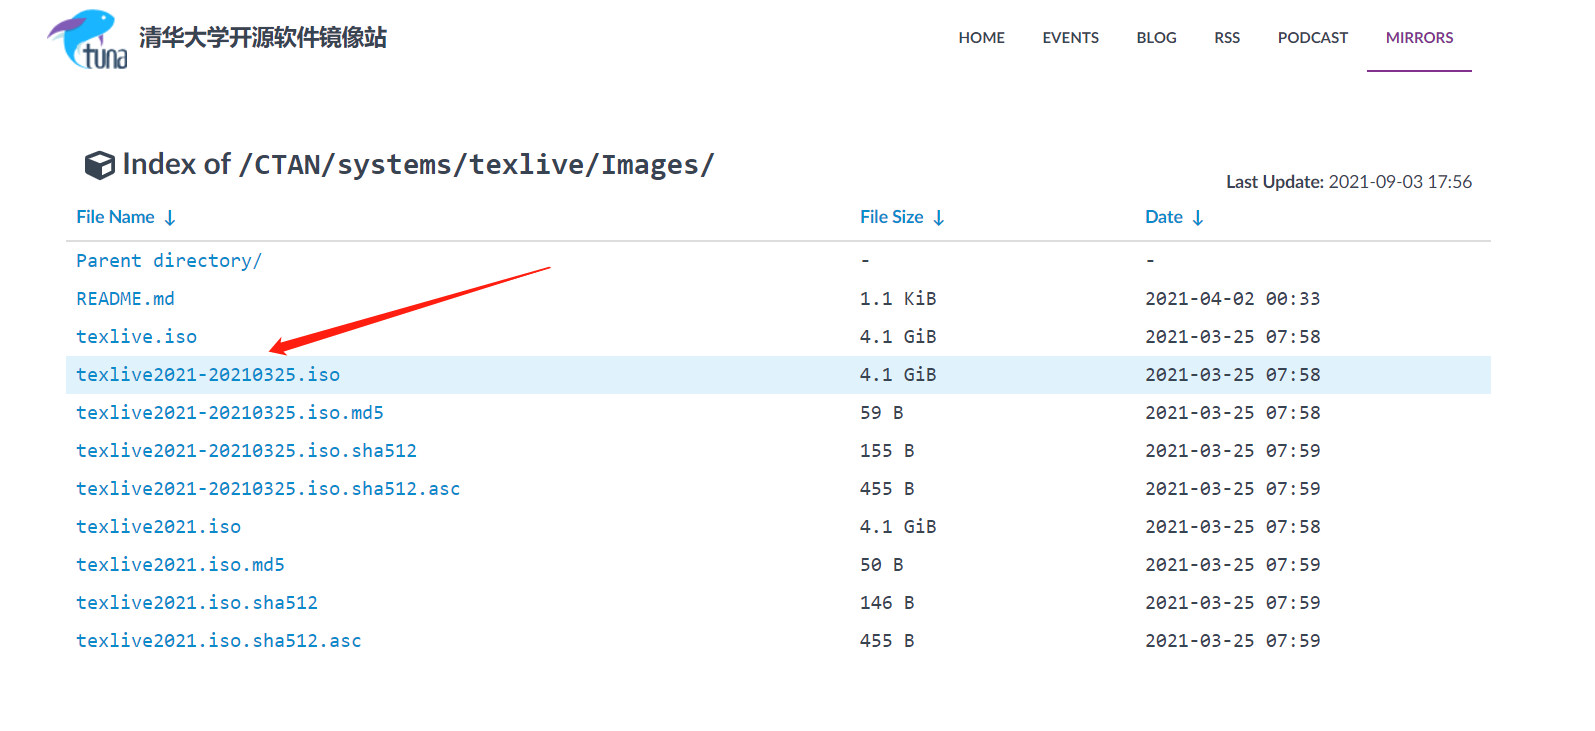Viewport: 1595px width, 731px height.
Task: Open texlive2021.iso.md5 checksum
Action: click(180, 565)
